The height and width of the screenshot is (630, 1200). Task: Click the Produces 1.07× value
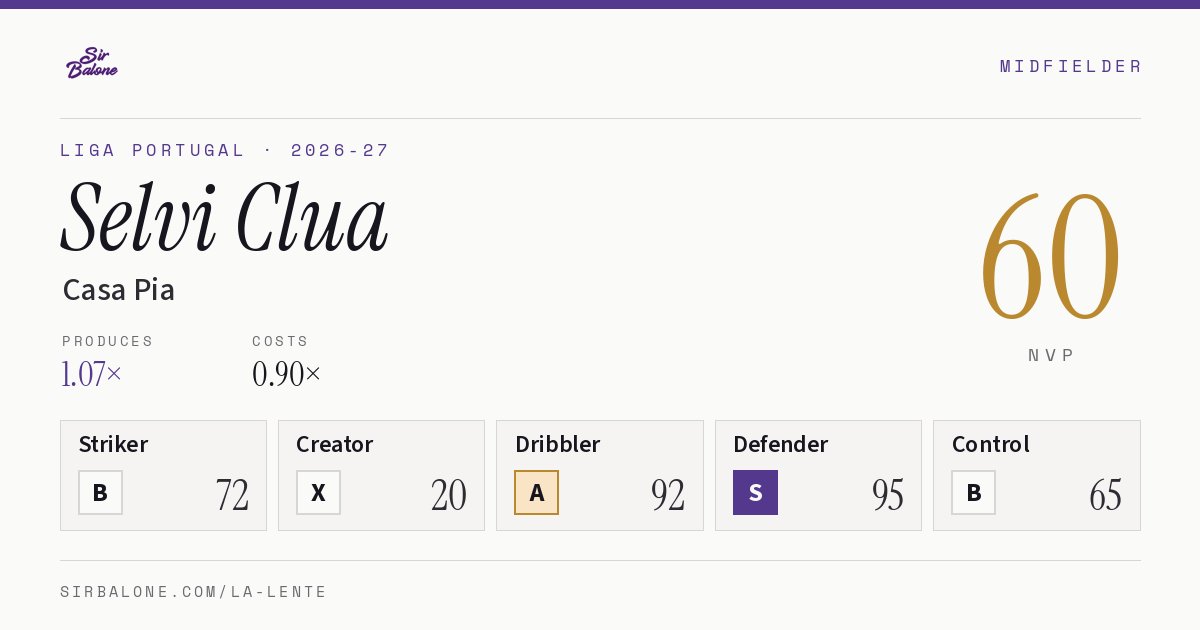click(x=92, y=374)
